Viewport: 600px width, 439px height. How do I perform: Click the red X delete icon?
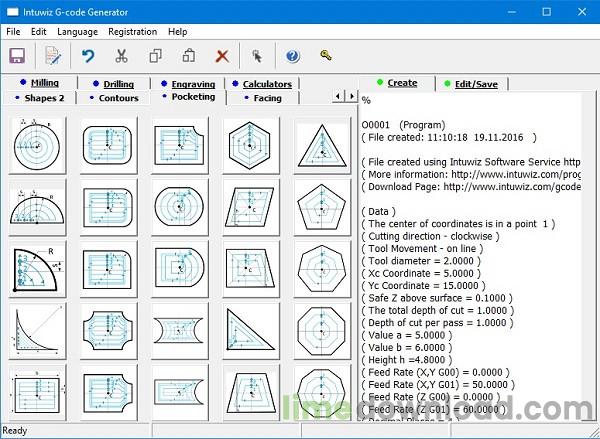tap(222, 56)
